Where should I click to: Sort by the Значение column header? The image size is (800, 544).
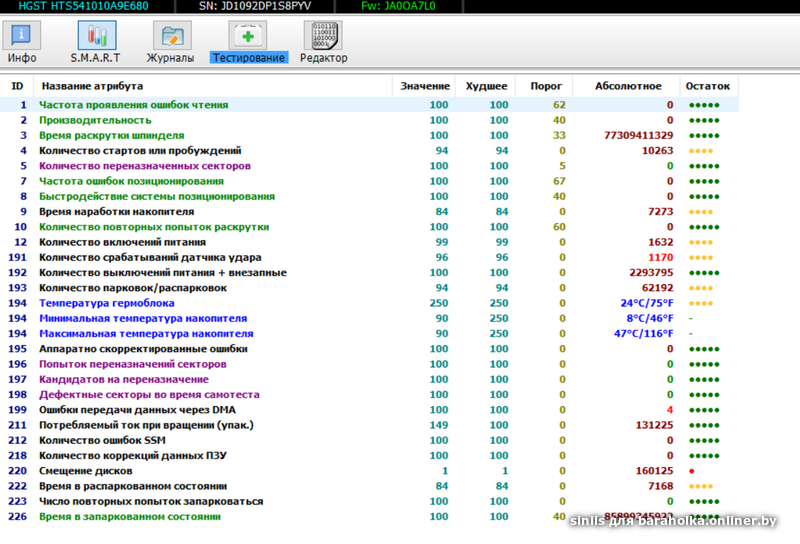click(424, 86)
